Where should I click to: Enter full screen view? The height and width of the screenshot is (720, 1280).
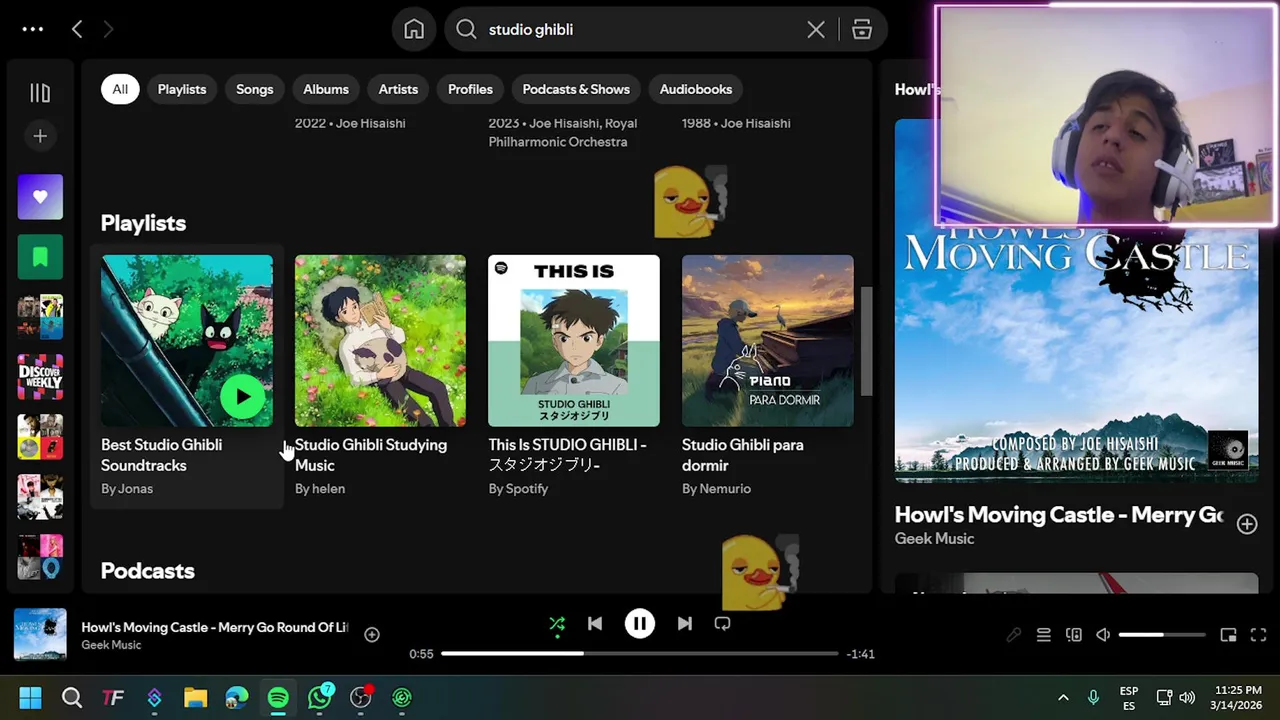[1259, 635]
